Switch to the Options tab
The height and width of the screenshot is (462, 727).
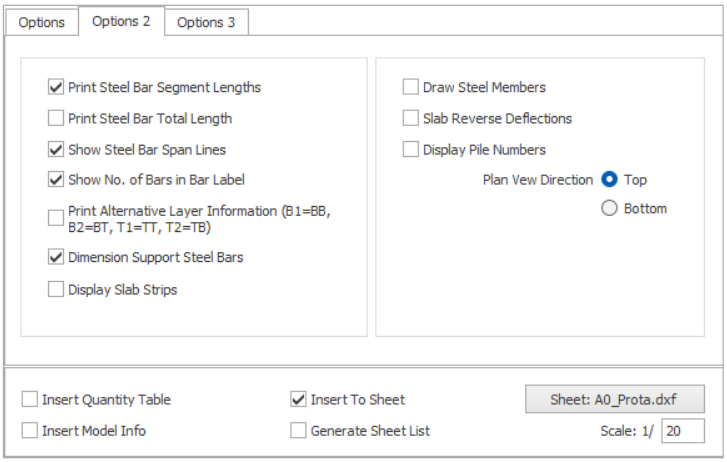click(x=41, y=22)
